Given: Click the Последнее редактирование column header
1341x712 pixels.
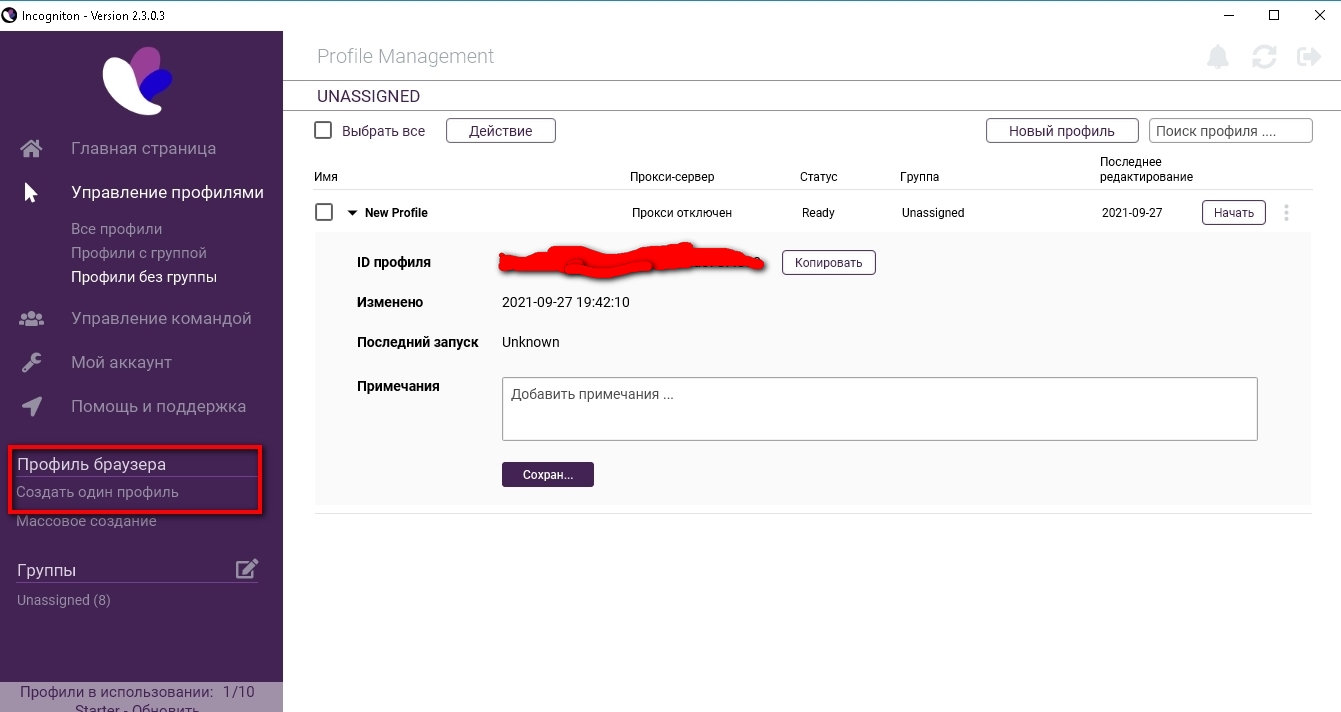Looking at the screenshot, I should (1146, 169).
